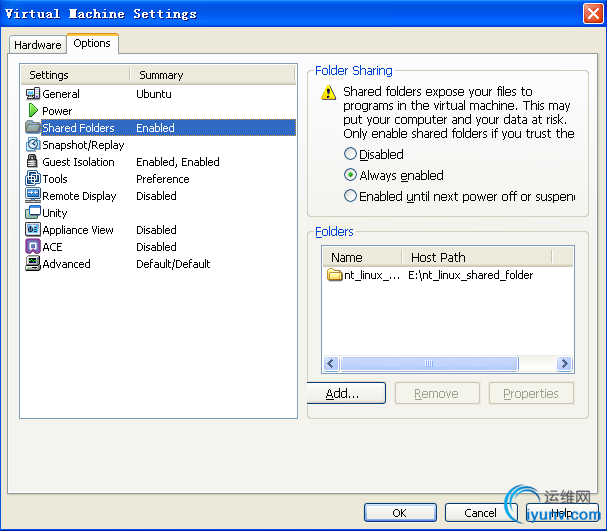Select the Guest Isolation row label
This screenshot has height=531, width=607.
(78, 162)
